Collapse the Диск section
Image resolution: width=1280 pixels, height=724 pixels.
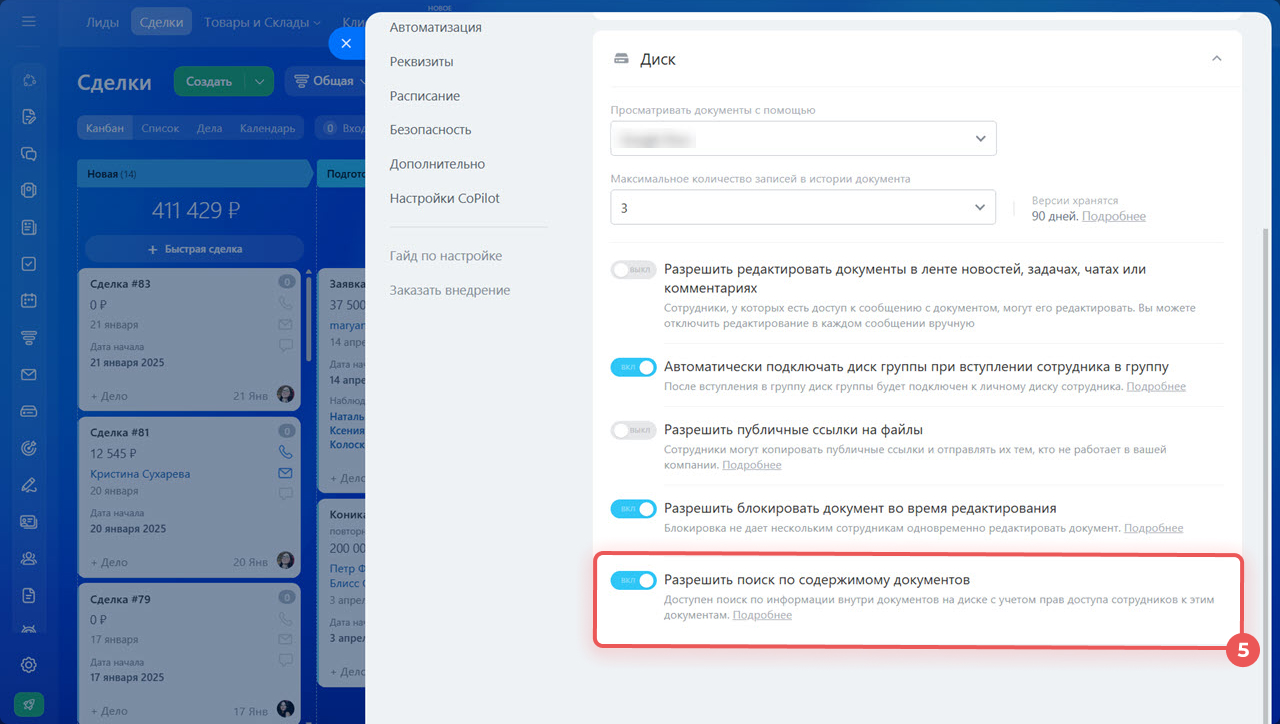pyautogui.click(x=1216, y=59)
